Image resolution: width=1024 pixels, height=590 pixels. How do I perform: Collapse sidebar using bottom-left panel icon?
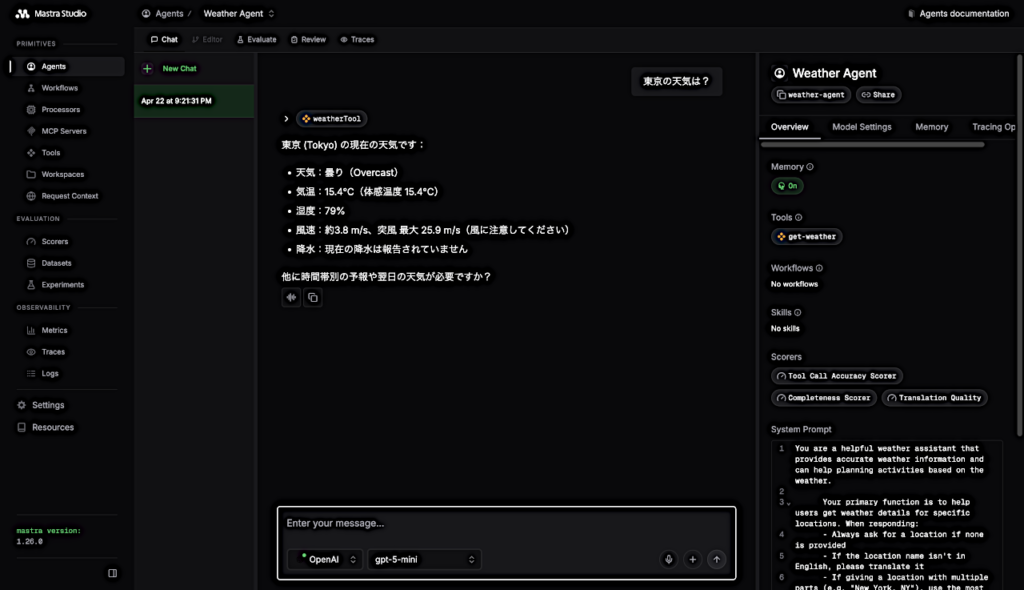pos(112,573)
